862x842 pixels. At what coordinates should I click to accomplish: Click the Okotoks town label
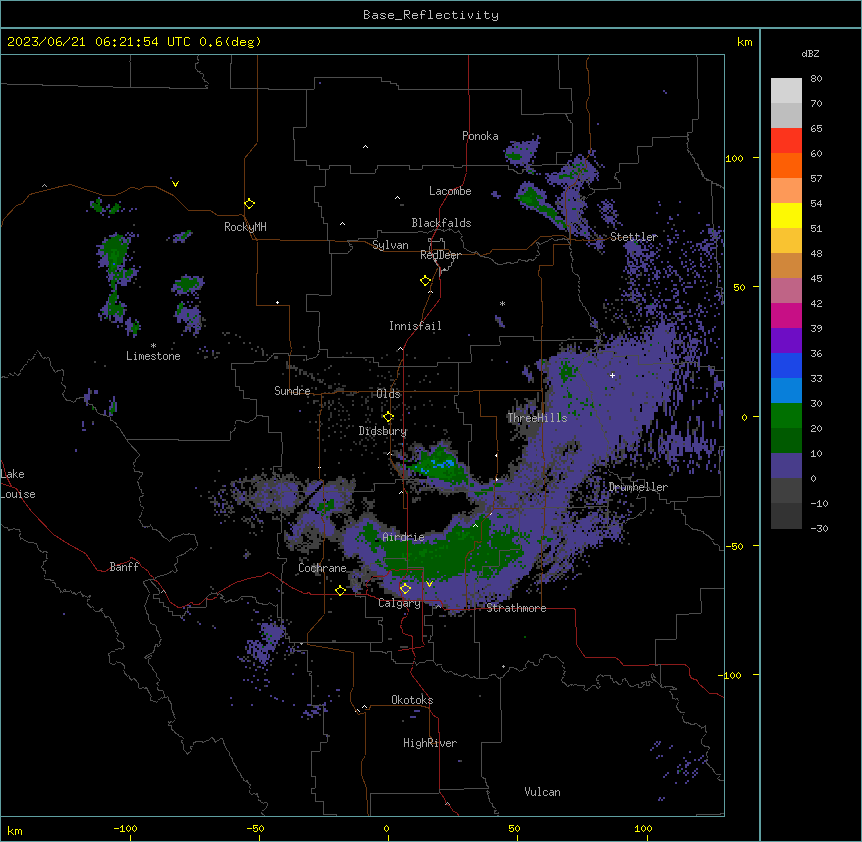point(412,700)
